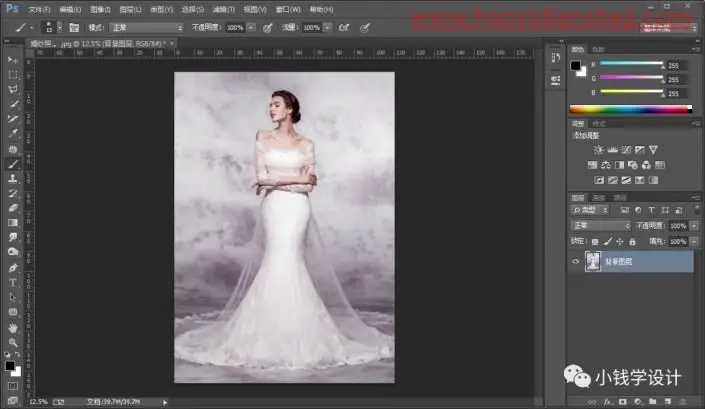Click the add layer mask button

(623, 402)
